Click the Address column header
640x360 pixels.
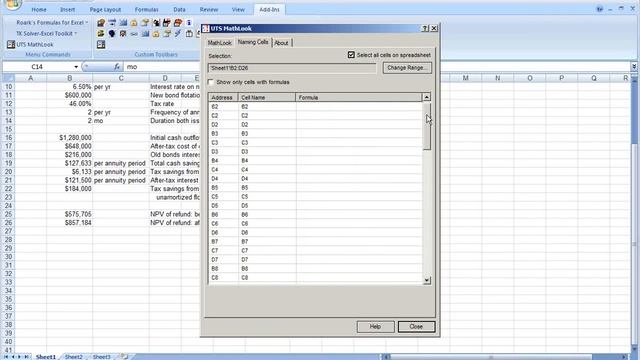(223, 98)
